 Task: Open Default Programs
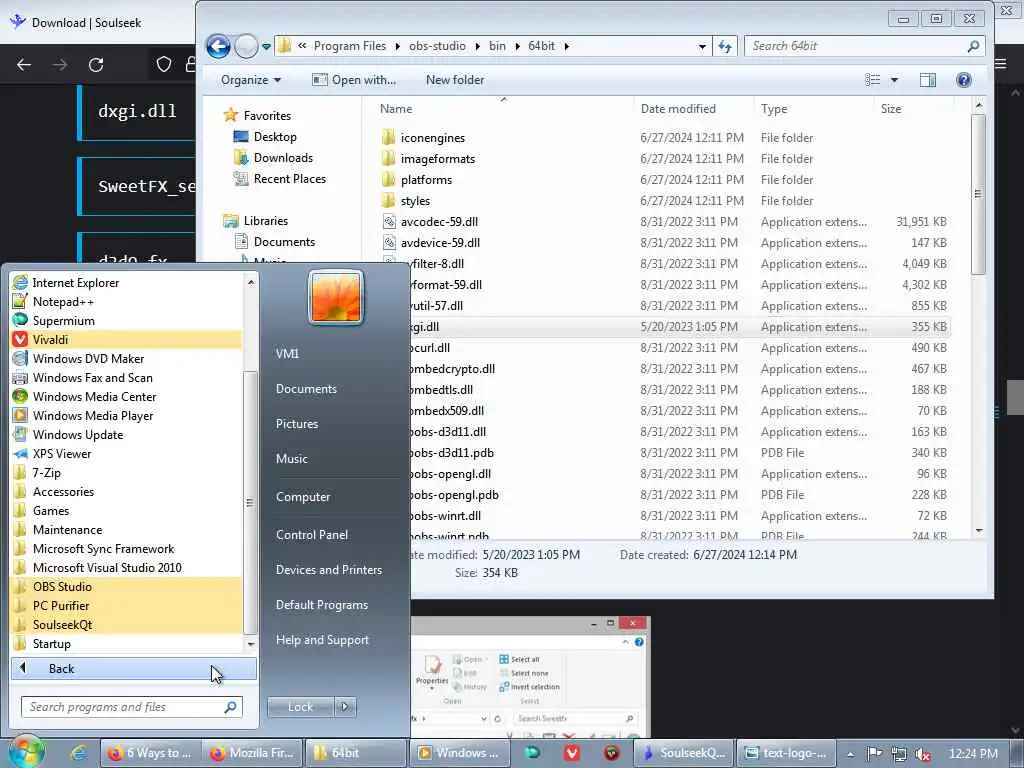click(x=321, y=605)
